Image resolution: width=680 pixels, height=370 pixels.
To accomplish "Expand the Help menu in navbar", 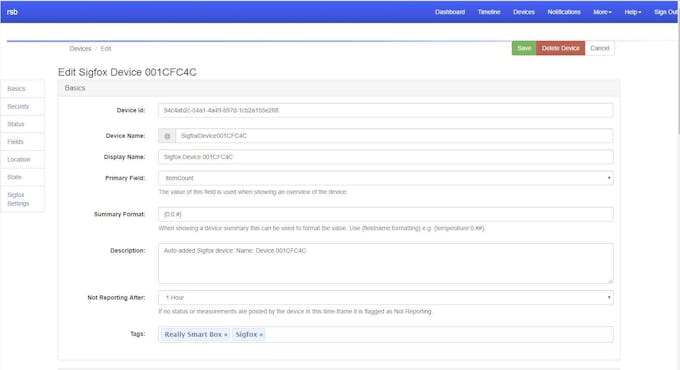I will coord(633,12).
